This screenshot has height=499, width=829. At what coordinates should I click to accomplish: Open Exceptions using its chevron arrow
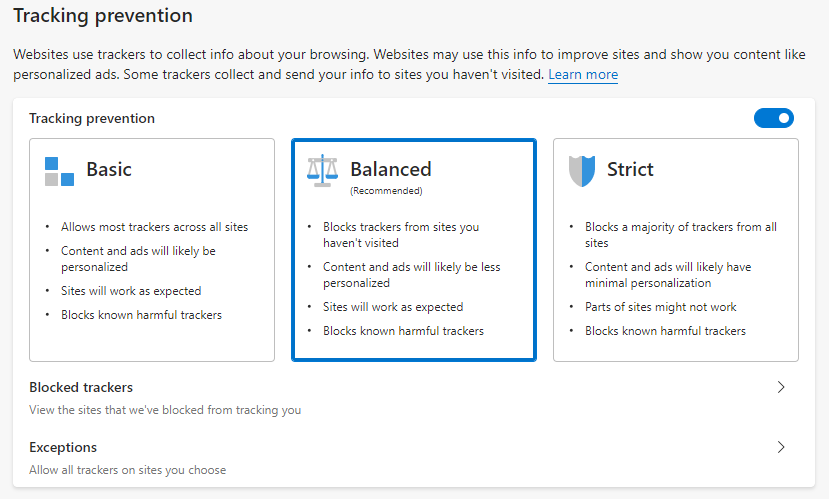pos(781,447)
